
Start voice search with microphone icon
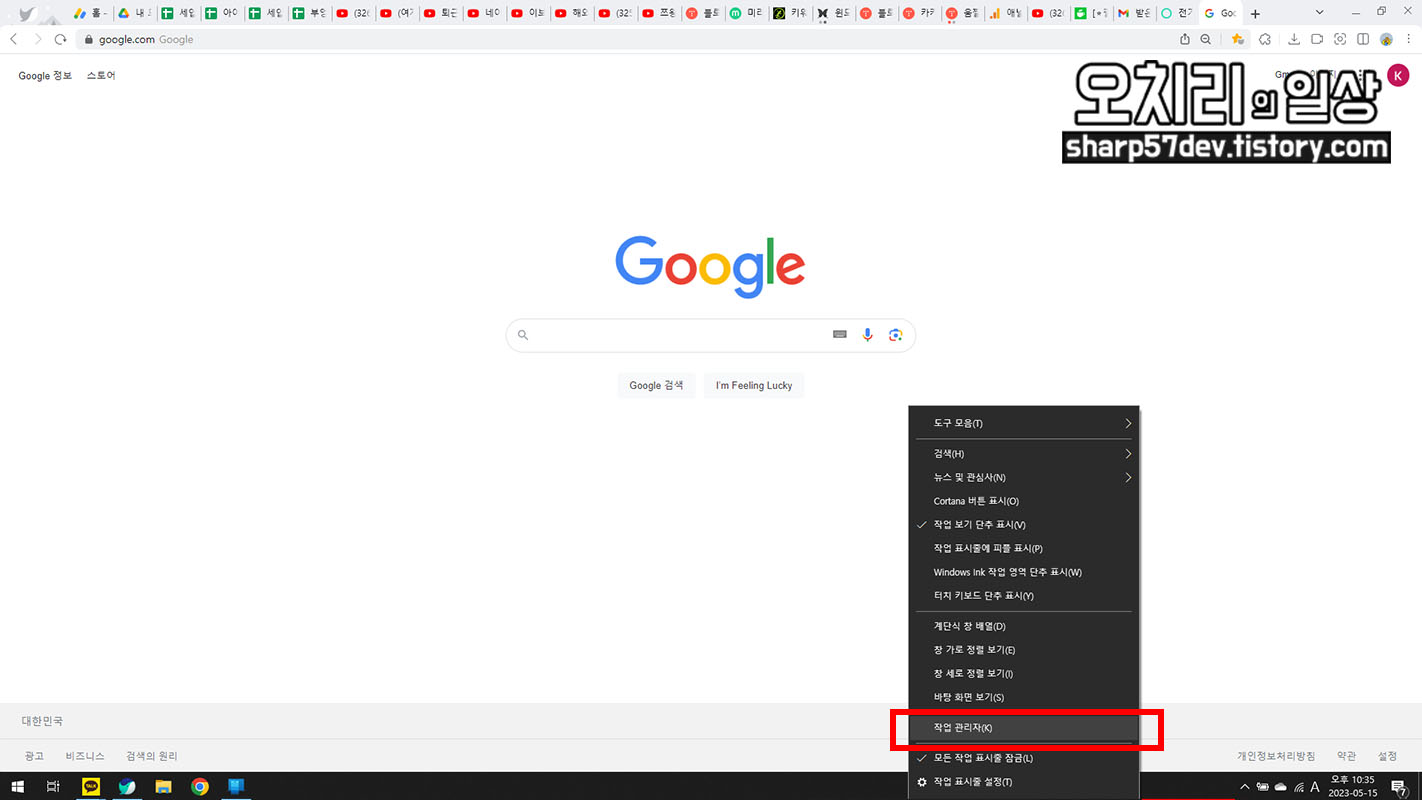[867, 335]
